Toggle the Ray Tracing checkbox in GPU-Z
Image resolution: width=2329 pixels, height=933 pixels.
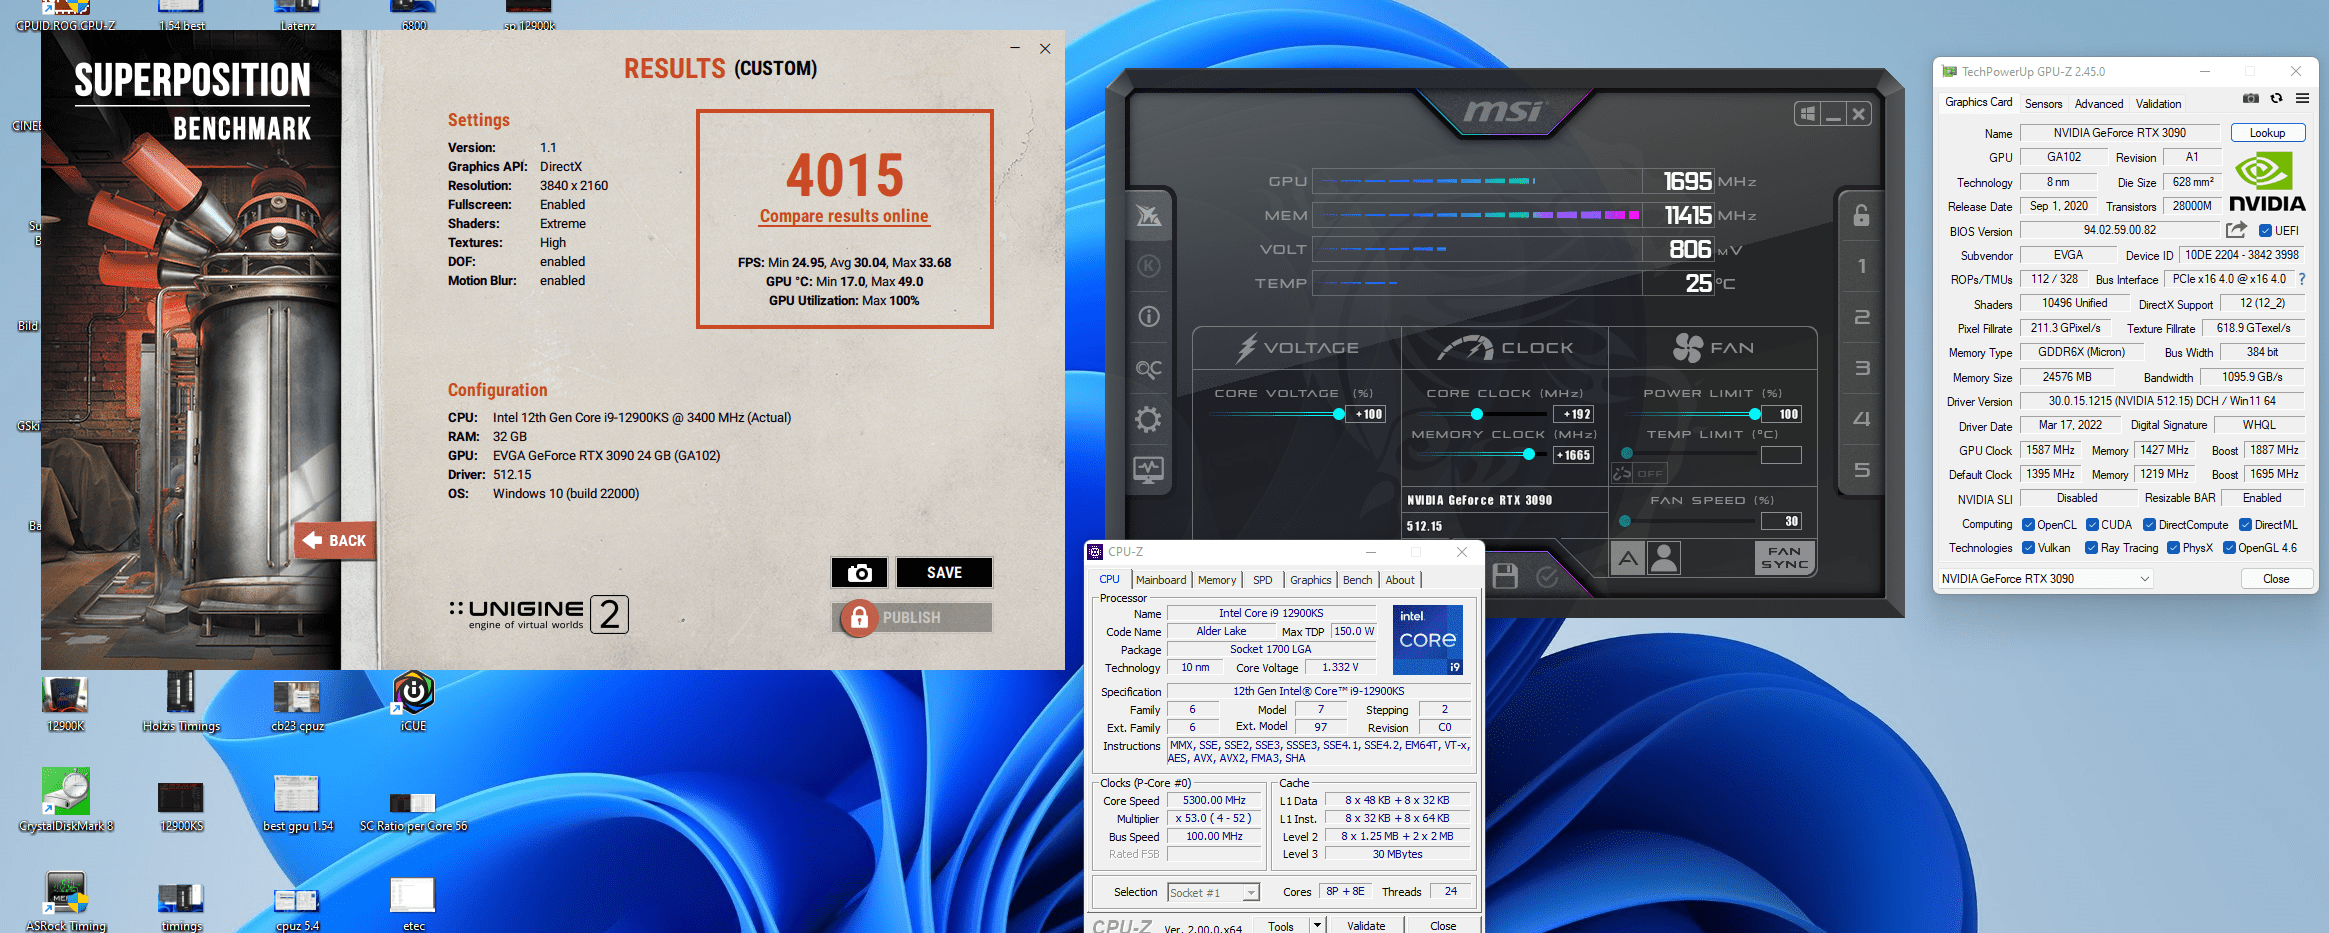(x=2091, y=548)
